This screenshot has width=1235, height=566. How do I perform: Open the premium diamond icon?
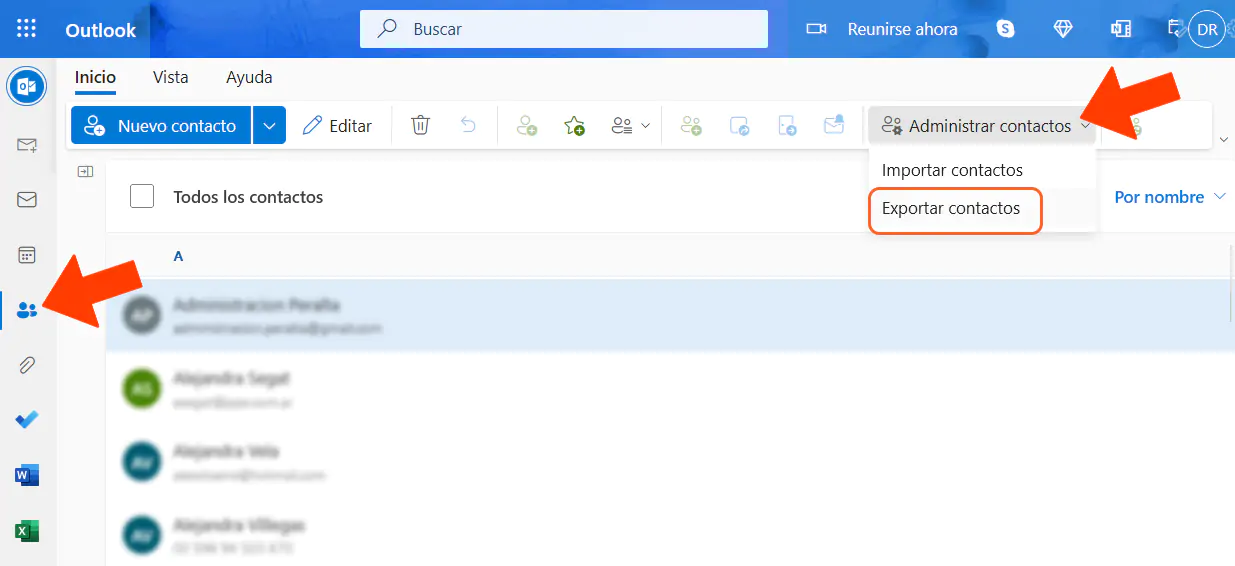tap(1063, 29)
